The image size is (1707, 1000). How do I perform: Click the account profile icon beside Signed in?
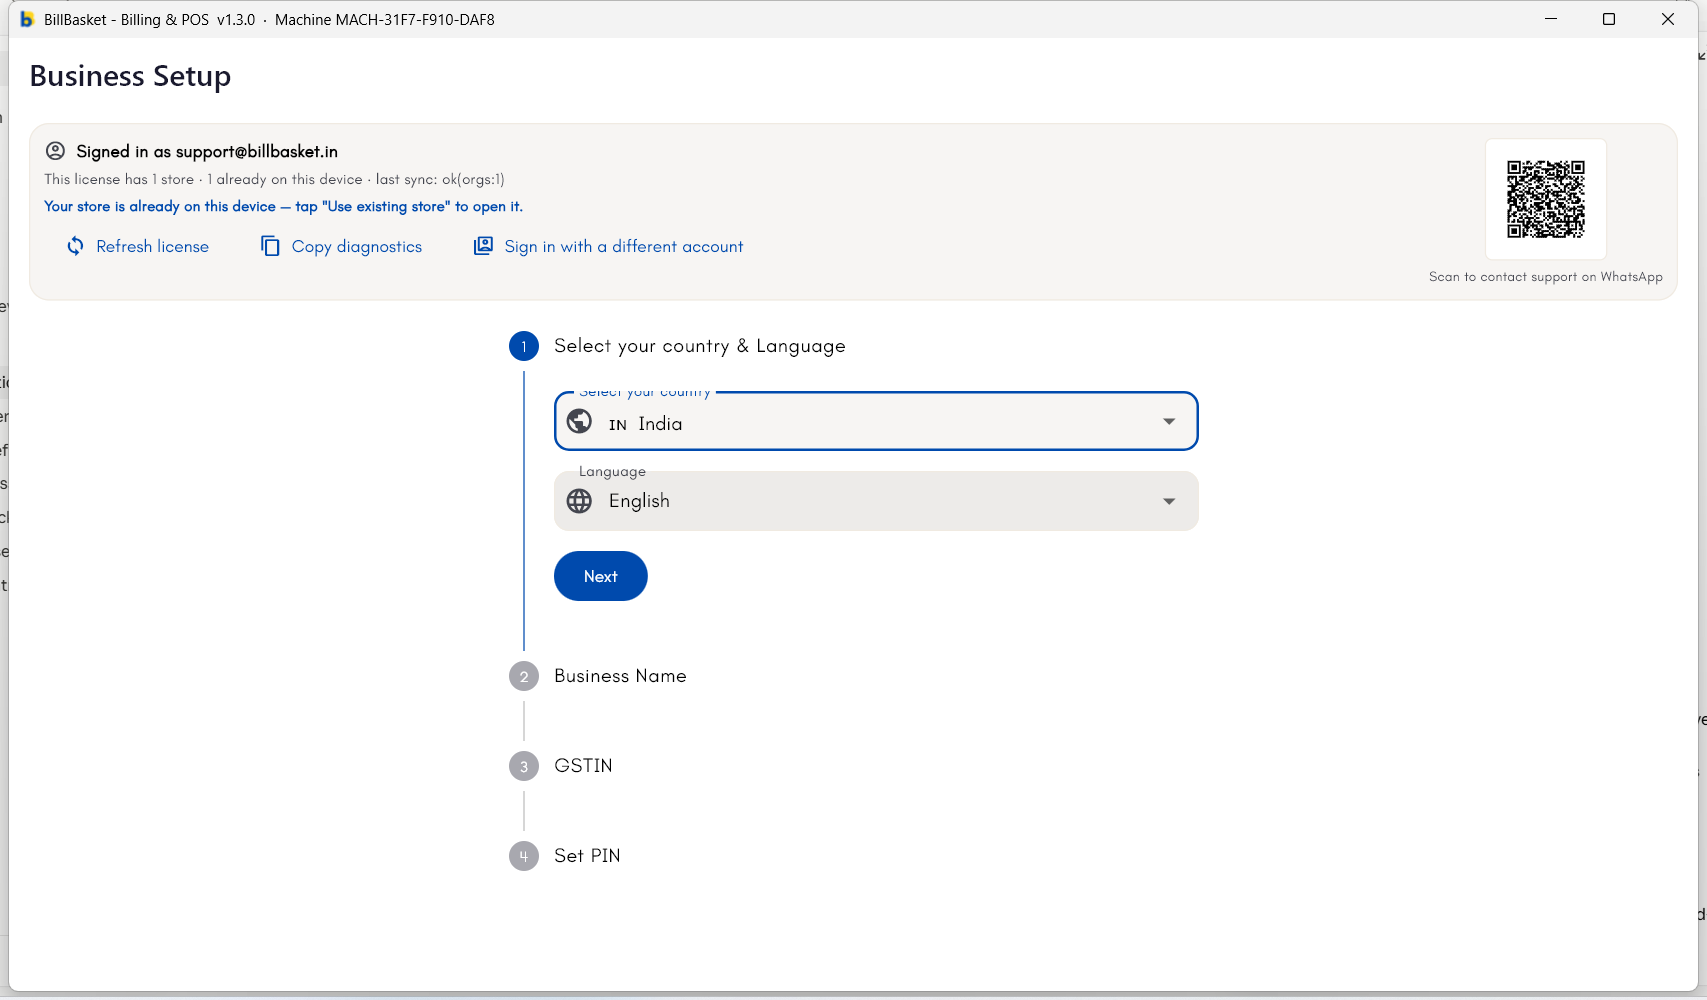(x=56, y=151)
